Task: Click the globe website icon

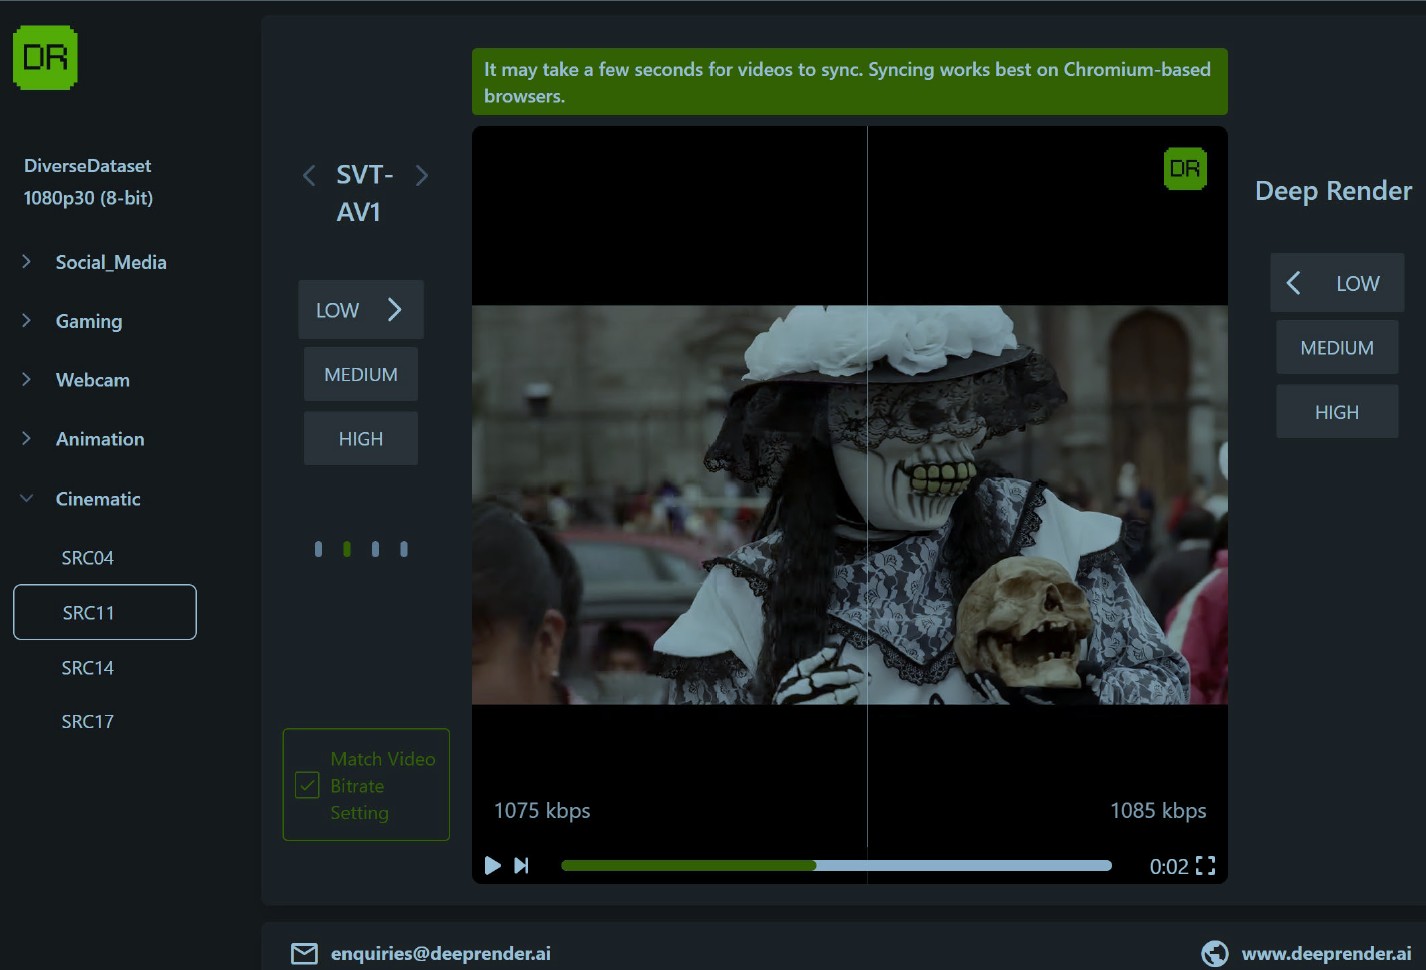Action: click(1215, 954)
